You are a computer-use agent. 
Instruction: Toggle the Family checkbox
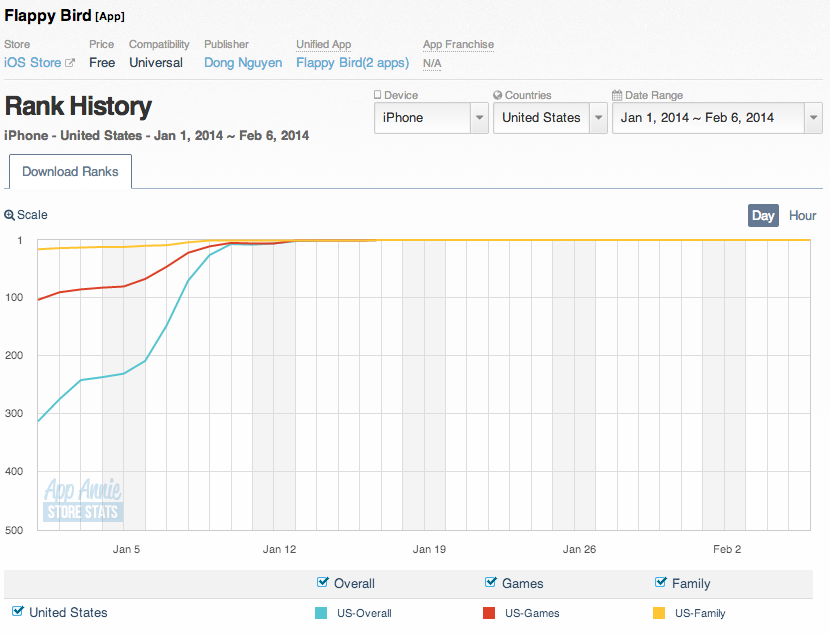(661, 583)
